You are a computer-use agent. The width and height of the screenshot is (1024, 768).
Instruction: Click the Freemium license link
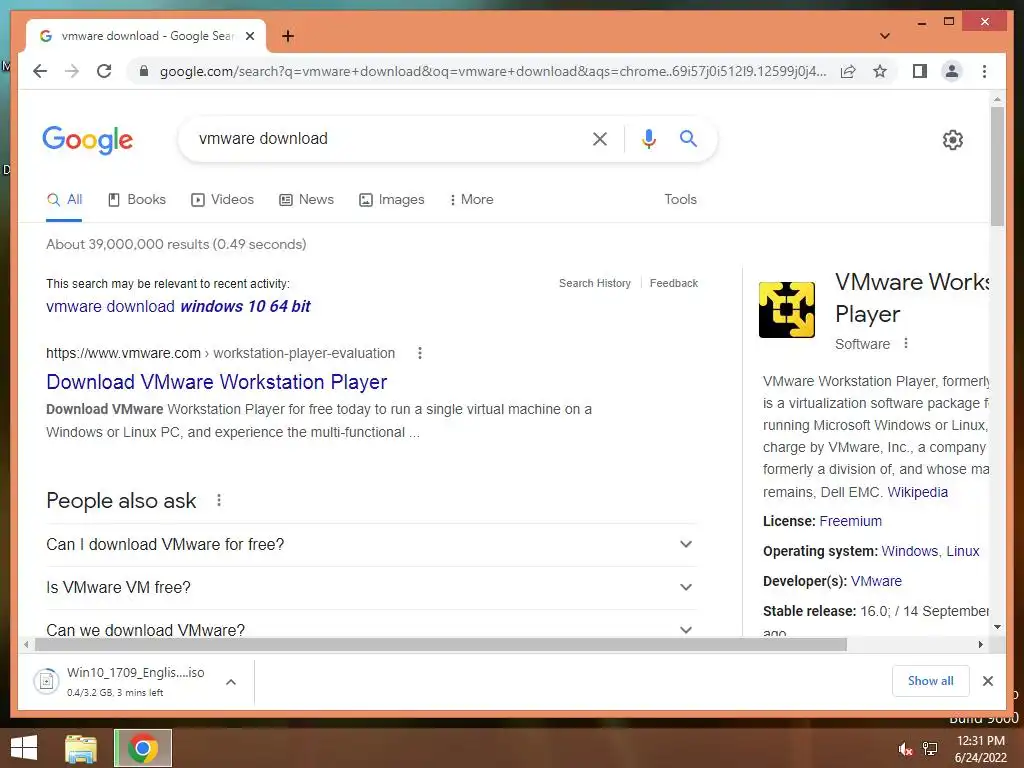[850, 521]
